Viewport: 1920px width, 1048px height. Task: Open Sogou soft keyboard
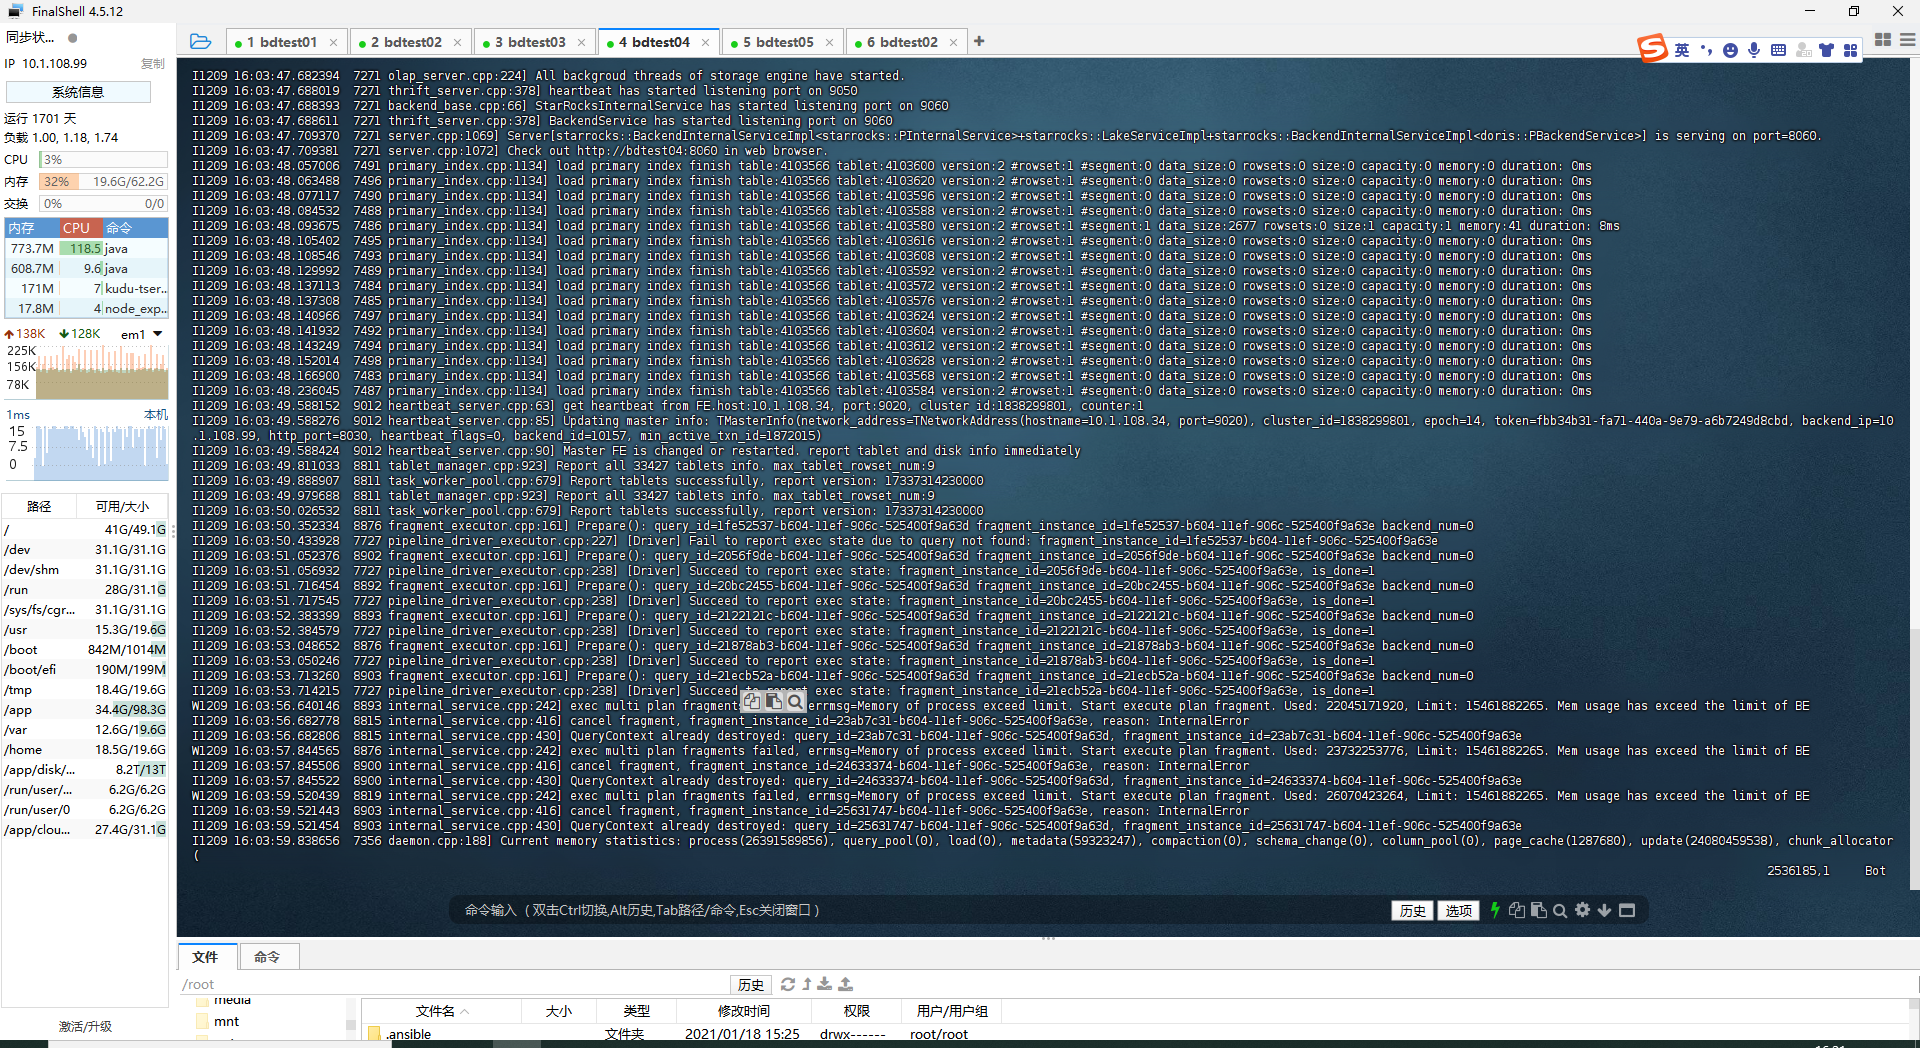1778,50
